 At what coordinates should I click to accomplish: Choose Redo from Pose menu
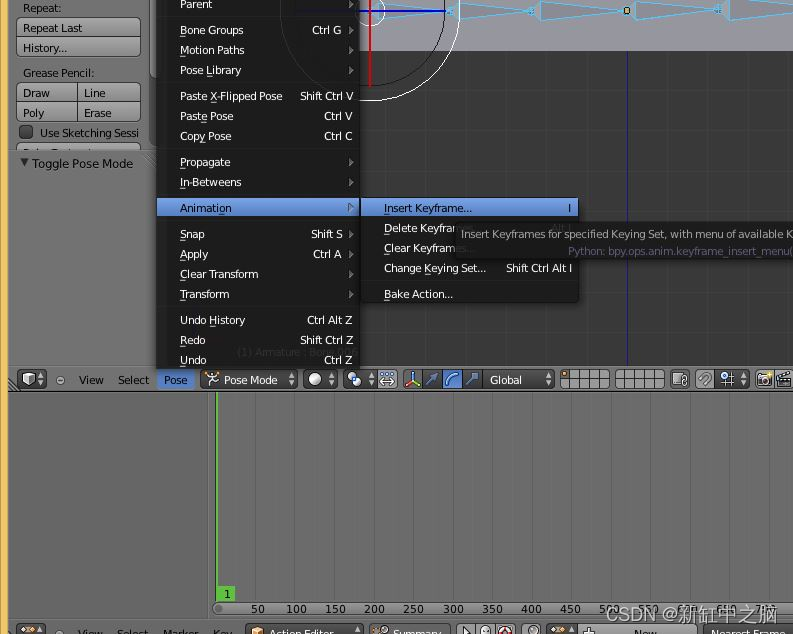(258, 340)
